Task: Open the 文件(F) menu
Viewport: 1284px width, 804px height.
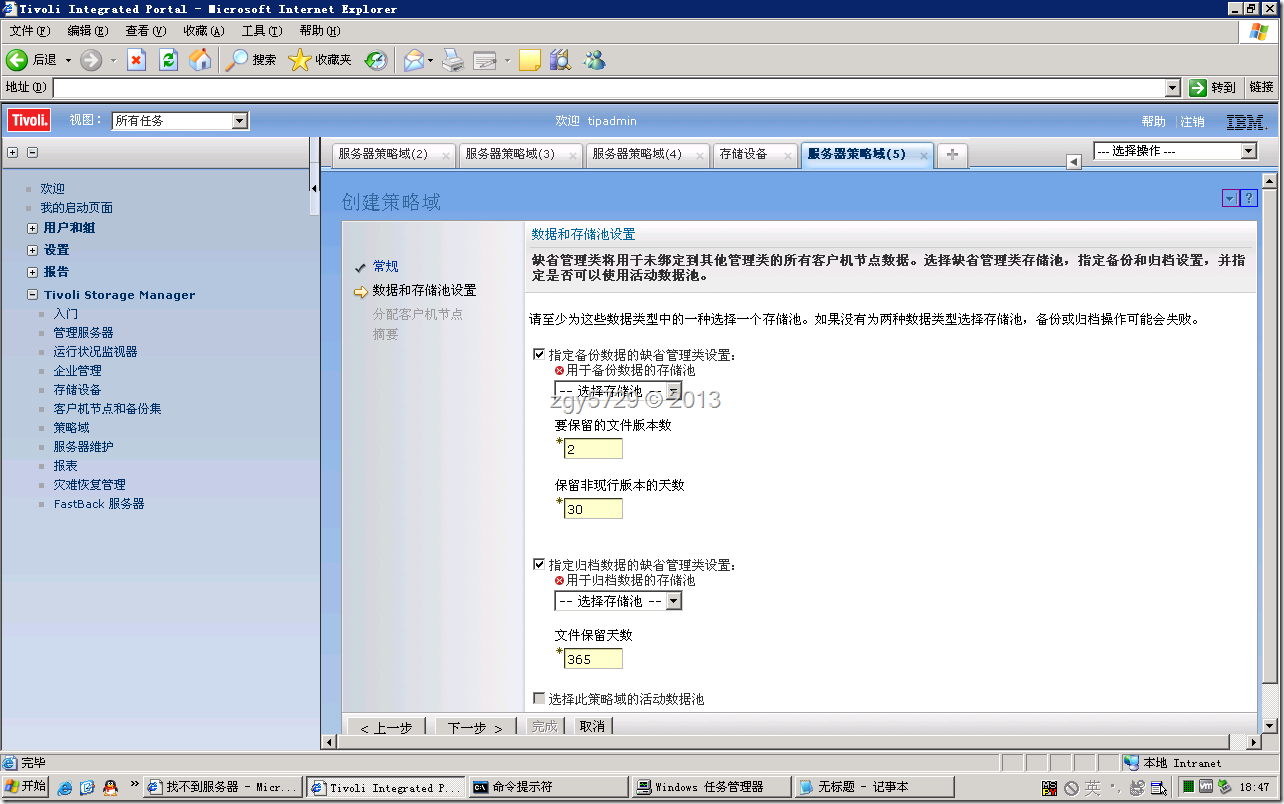Action: pos(28,31)
